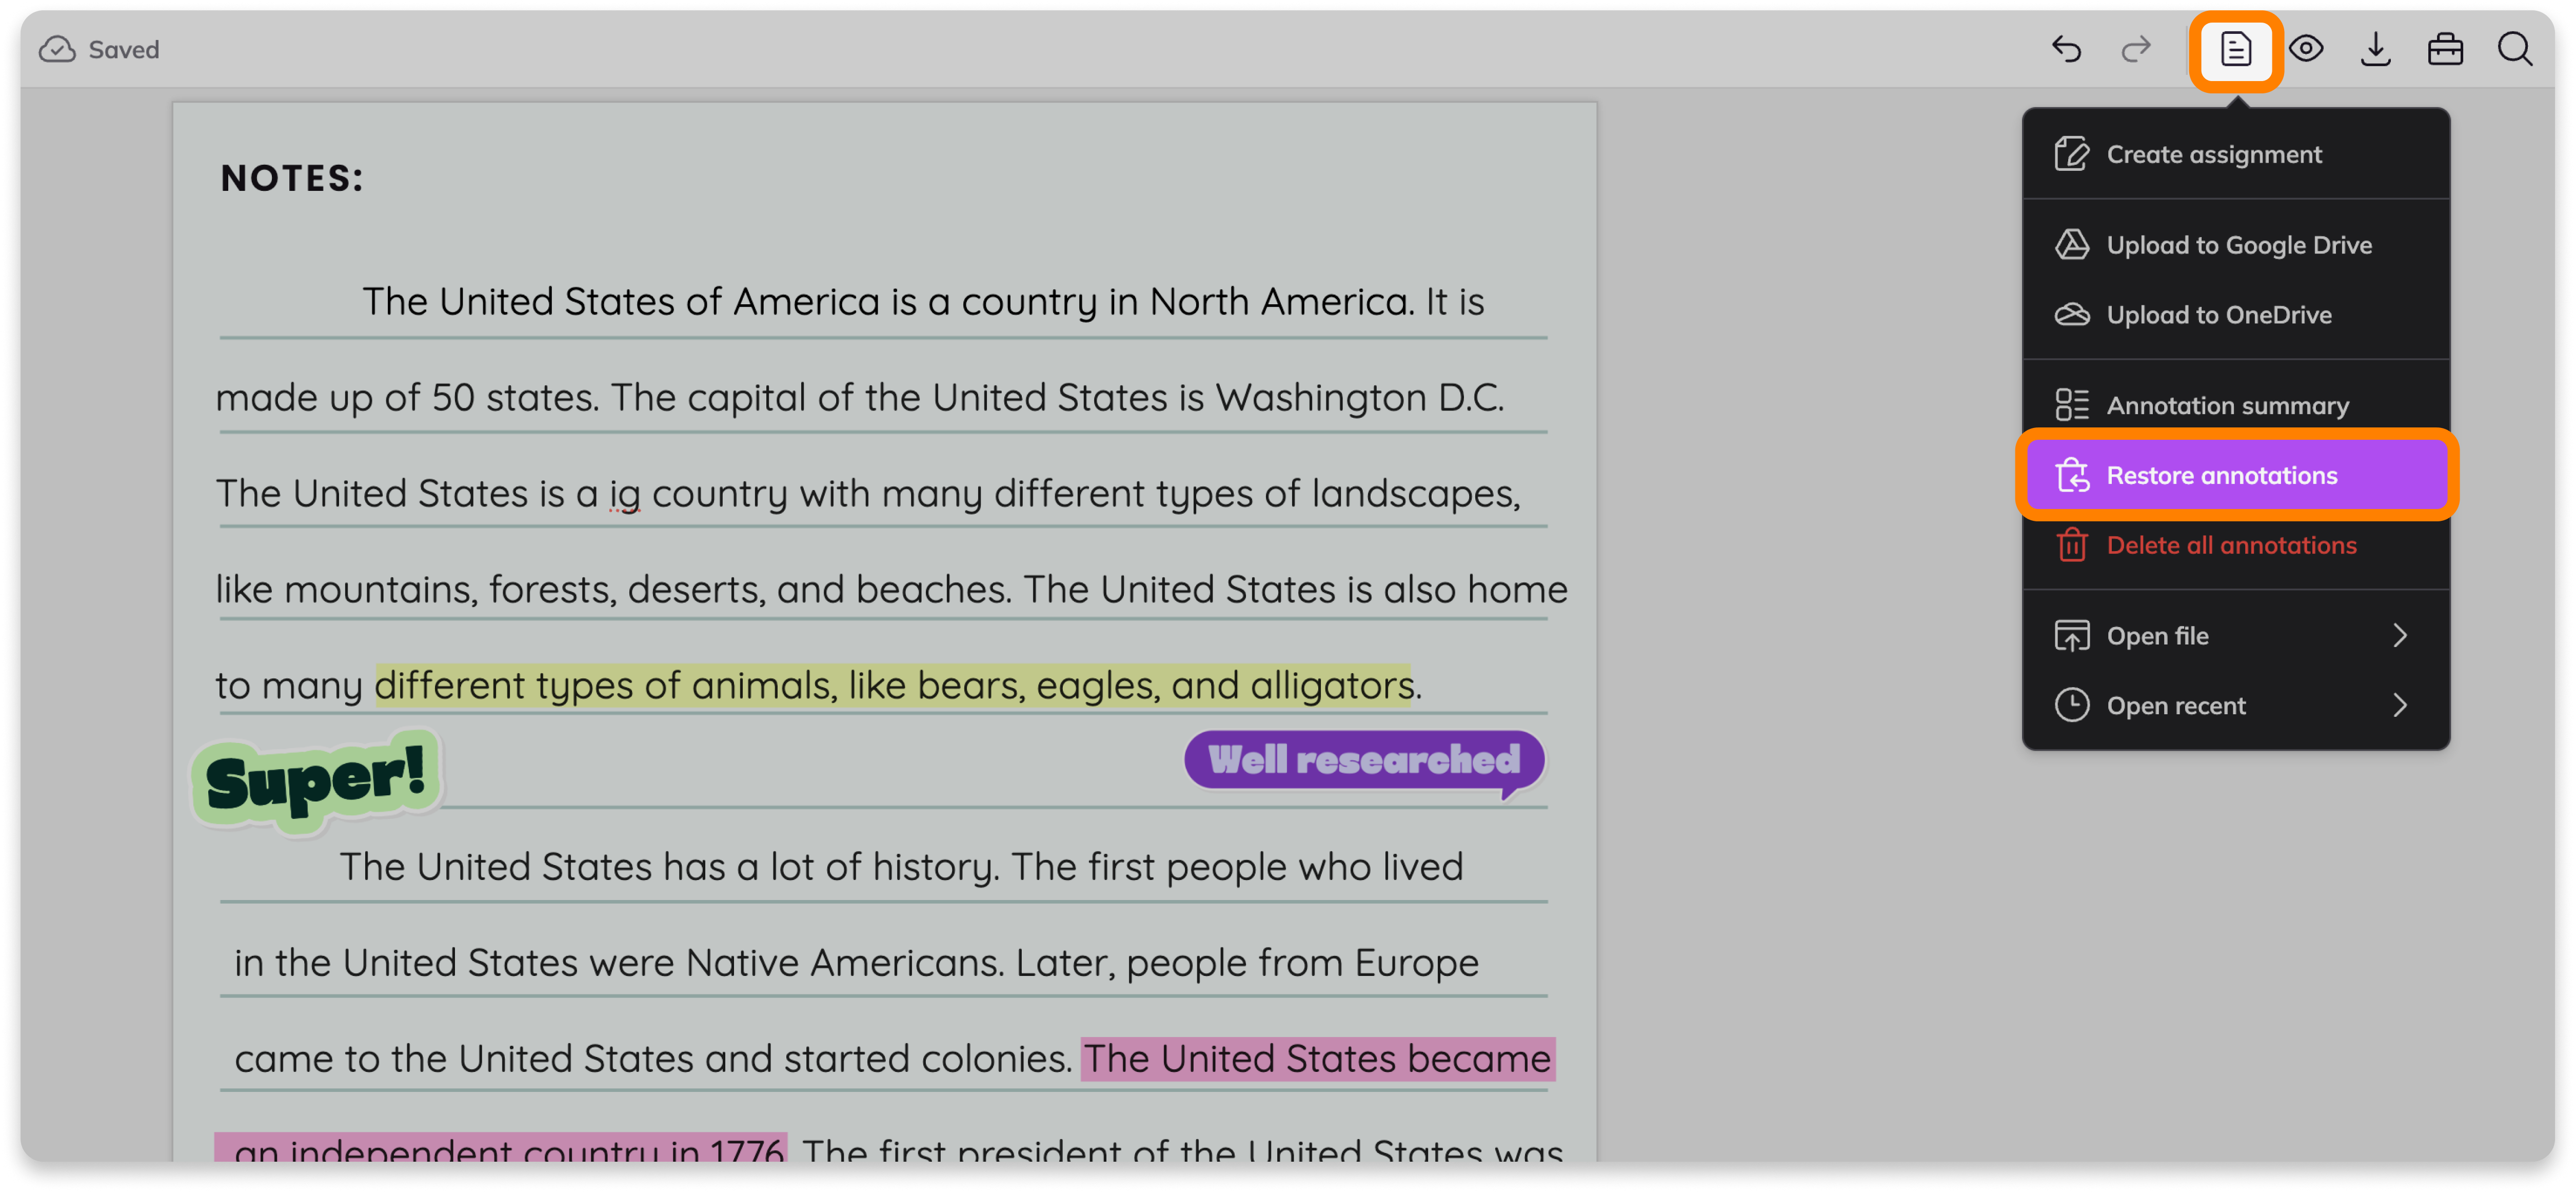Select Create assignment menu item

click(x=2235, y=154)
